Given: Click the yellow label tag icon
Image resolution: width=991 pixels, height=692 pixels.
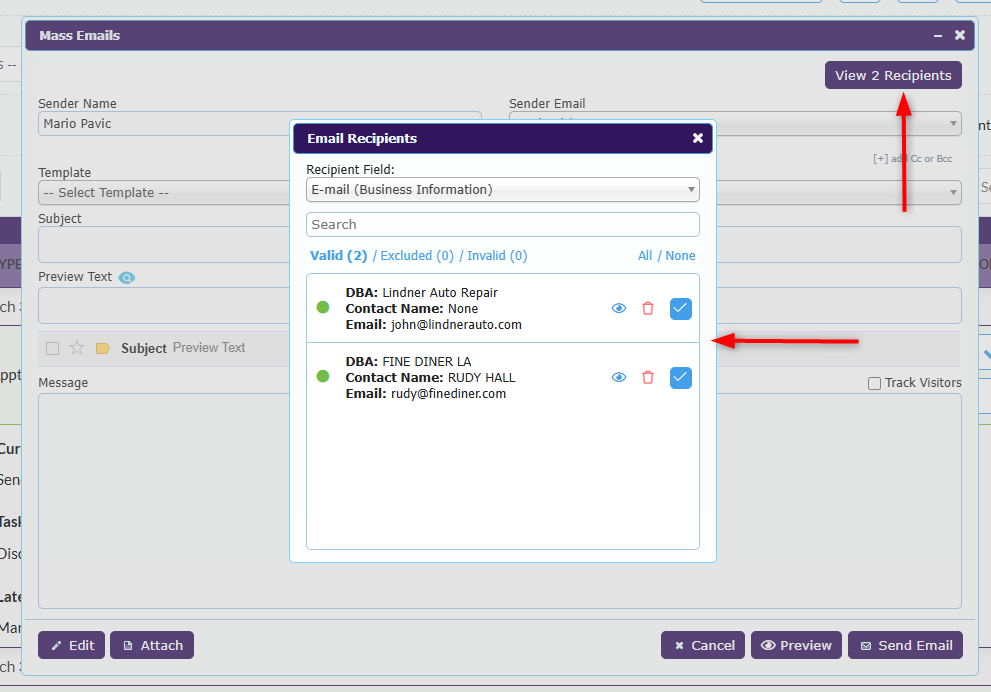Looking at the screenshot, I should 102,348.
